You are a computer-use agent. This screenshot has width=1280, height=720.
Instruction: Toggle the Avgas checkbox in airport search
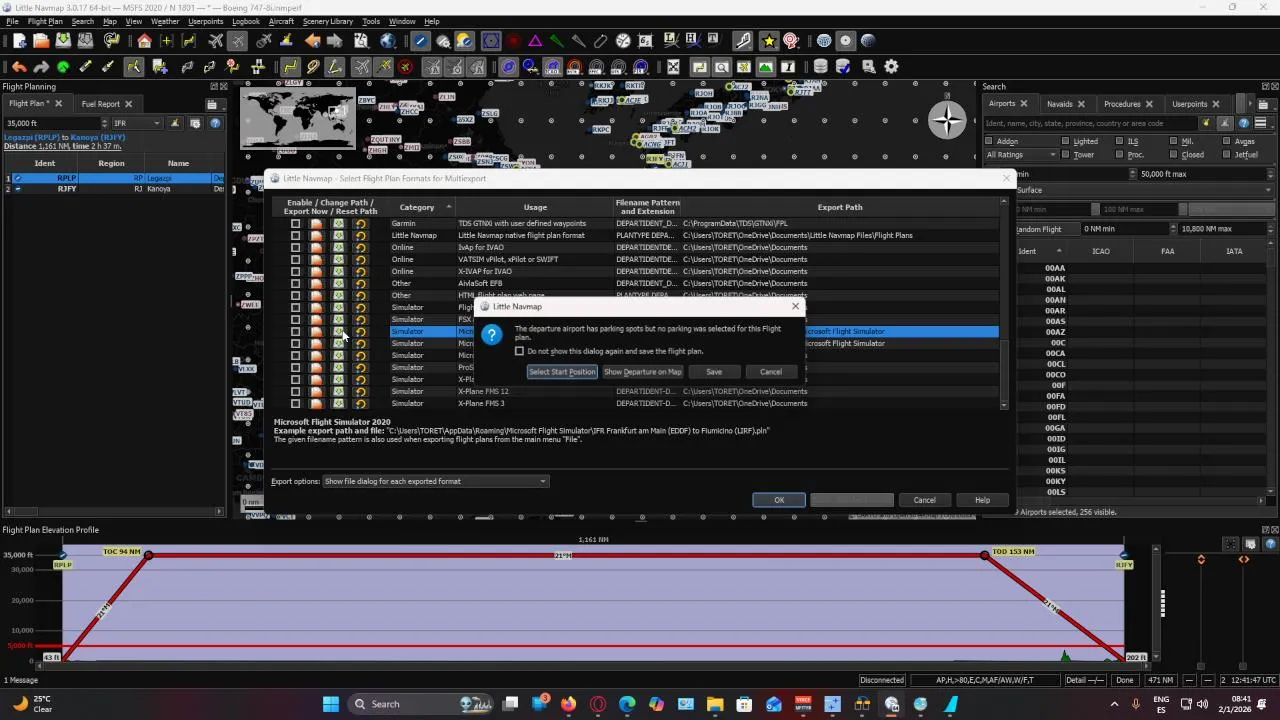pos(1226,142)
